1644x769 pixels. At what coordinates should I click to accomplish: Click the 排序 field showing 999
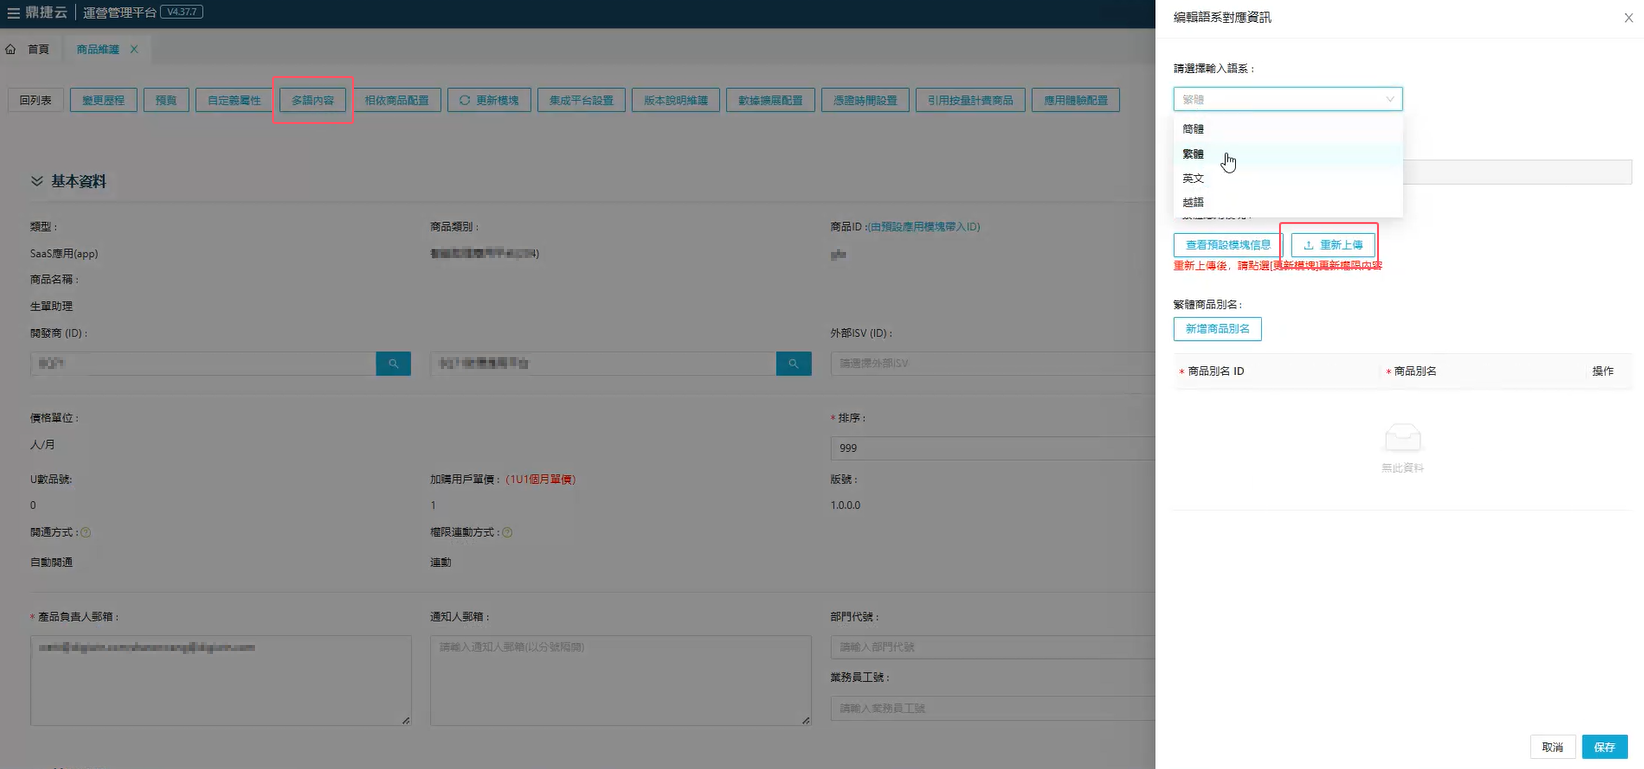pos(992,448)
